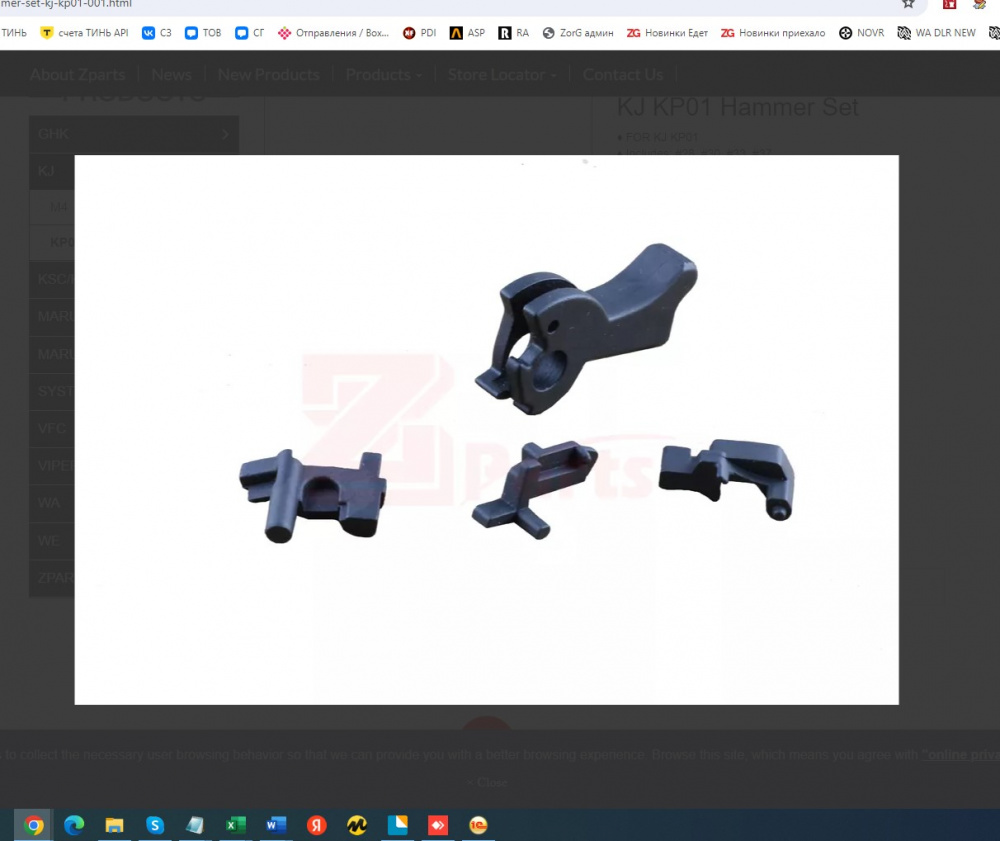The height and width of the screenshot is (841, 1000).
Task: Expand the GHK category arrow in sidebar
Action: (225, 134)
